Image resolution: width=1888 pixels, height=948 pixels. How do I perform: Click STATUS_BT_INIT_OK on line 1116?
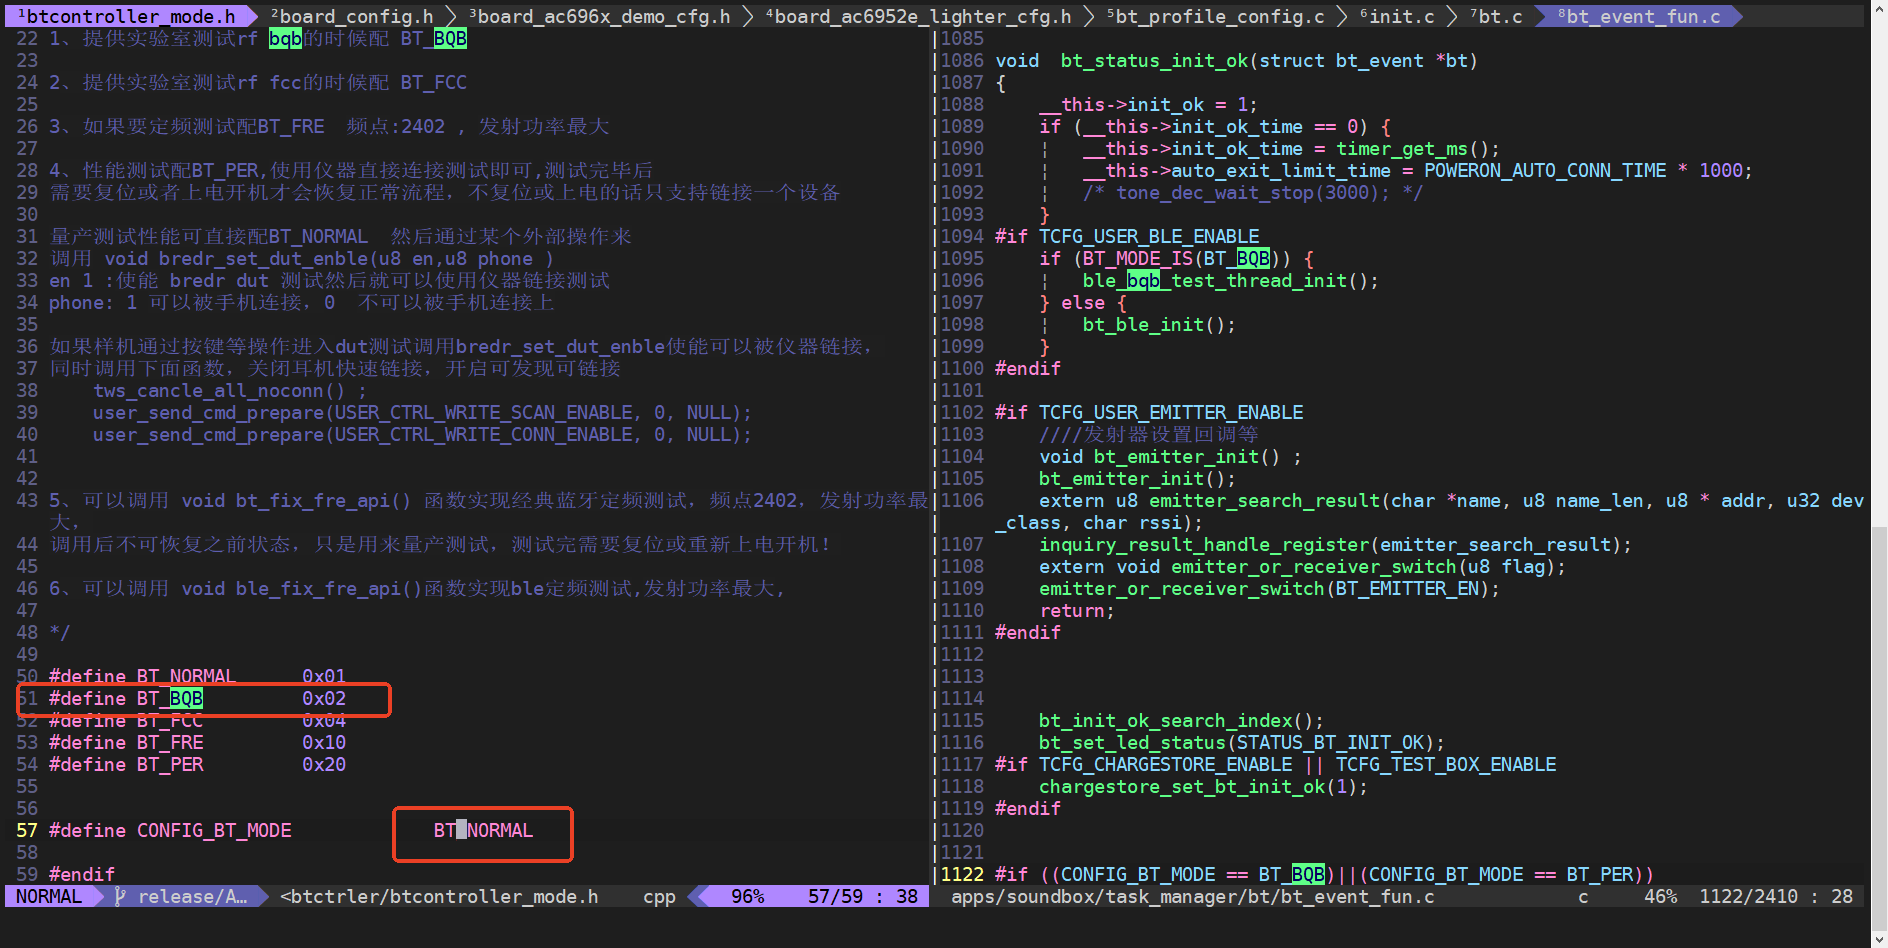tap(1330, 743)
